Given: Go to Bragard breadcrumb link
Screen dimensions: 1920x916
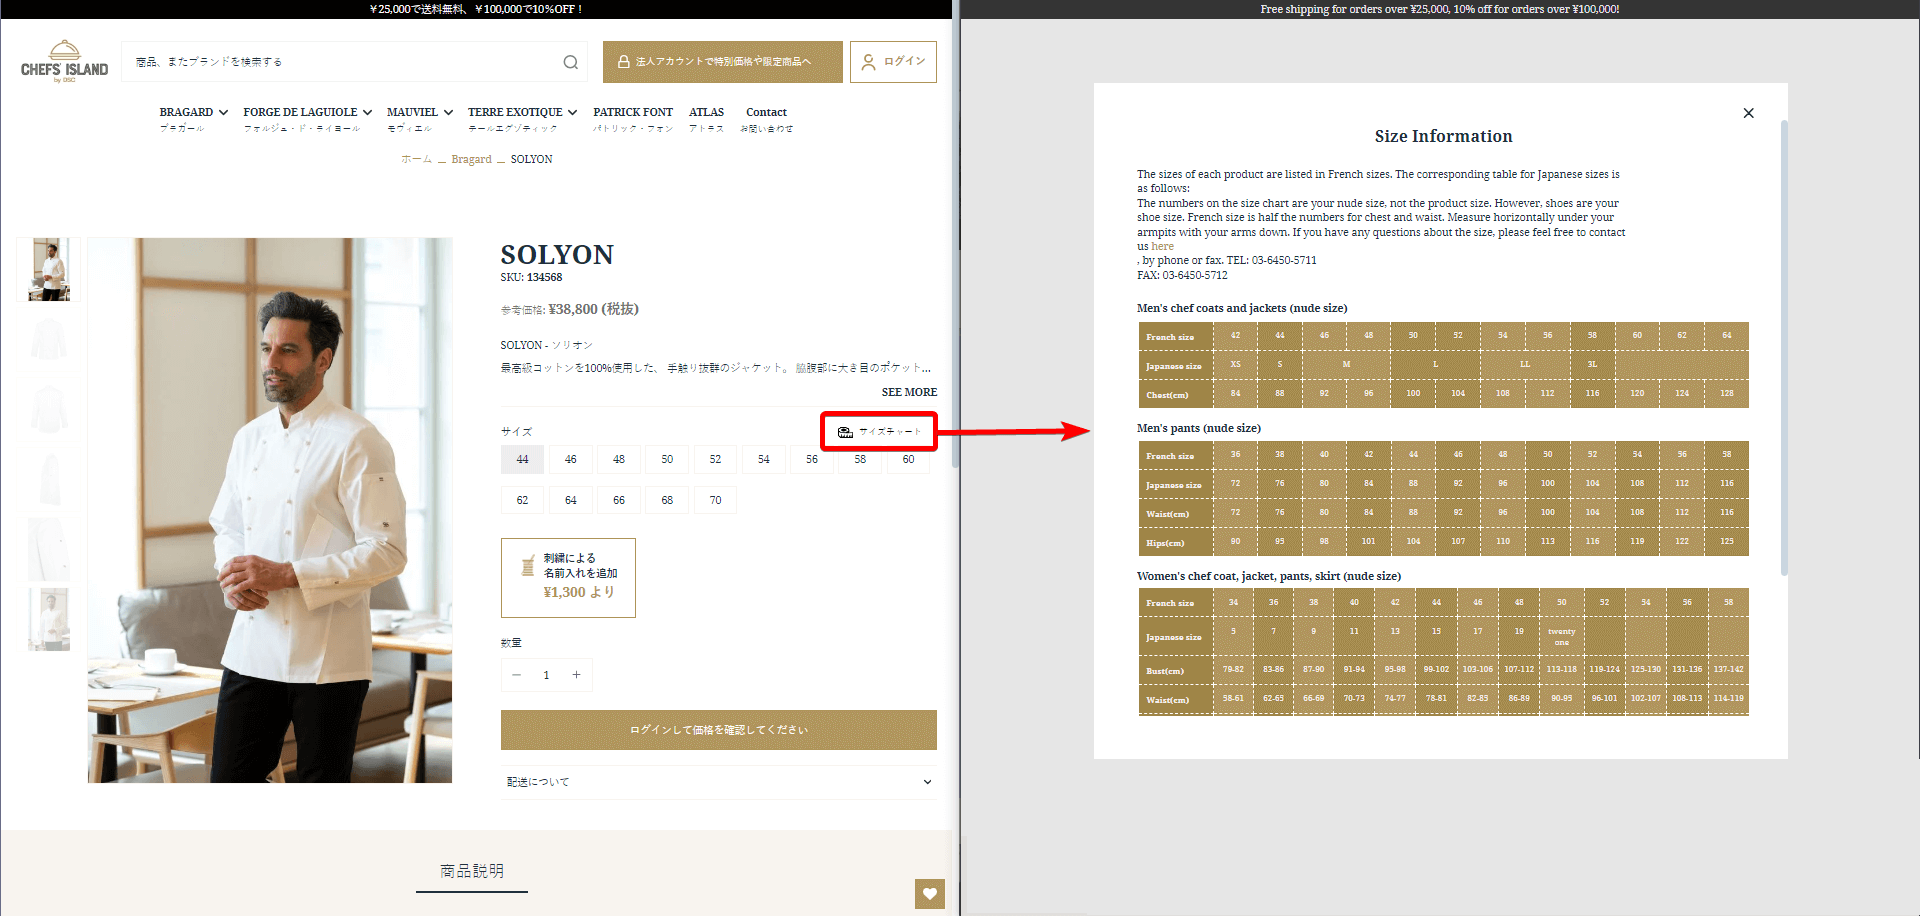Looking at the screenshot, I should pyautogui.click(x=471, y=159).
